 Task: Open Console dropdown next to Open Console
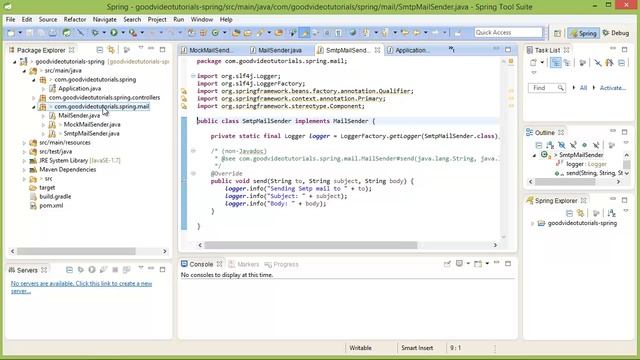[x=487, y=264]
